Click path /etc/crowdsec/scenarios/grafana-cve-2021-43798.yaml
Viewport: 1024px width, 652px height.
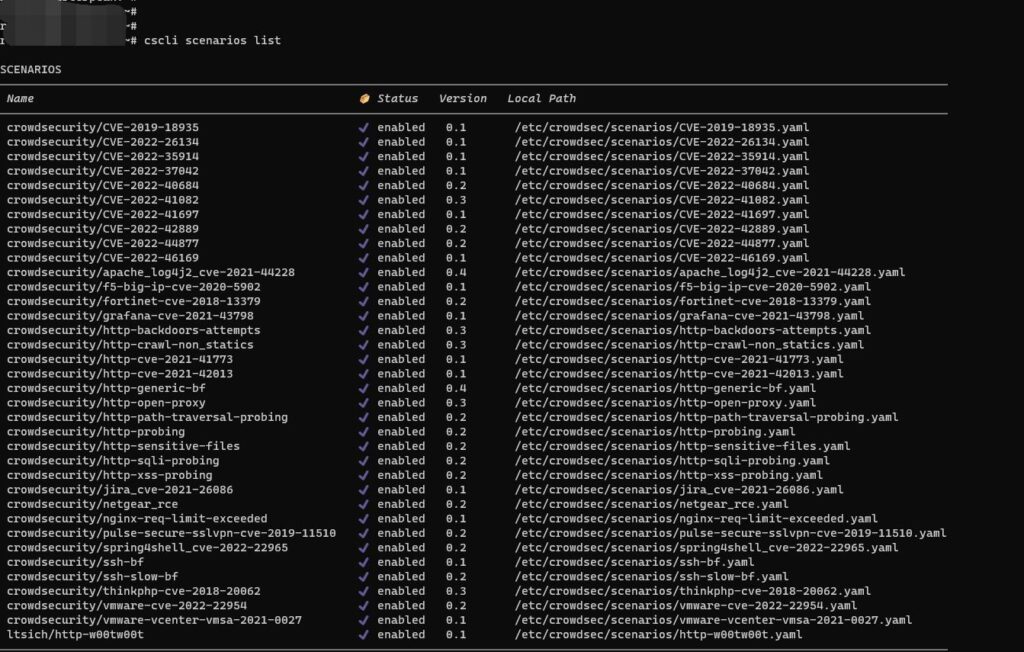point(689,316)
